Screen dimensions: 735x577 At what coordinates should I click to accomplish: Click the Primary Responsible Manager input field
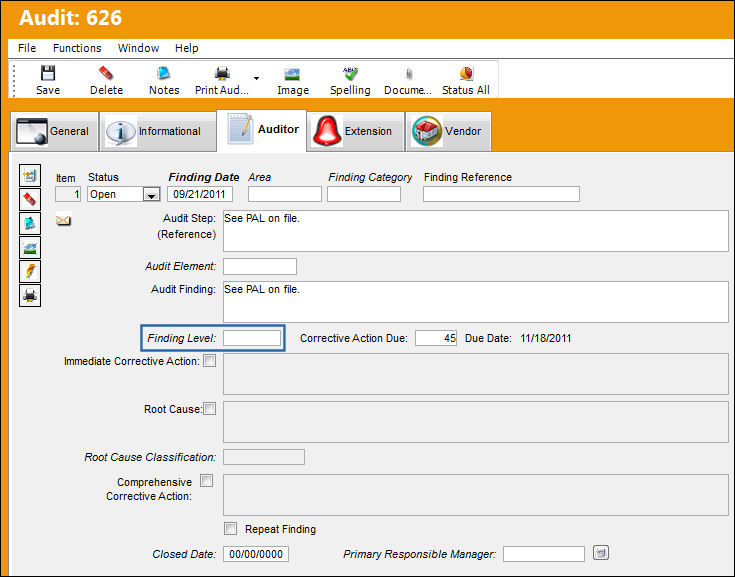point(544,554)
